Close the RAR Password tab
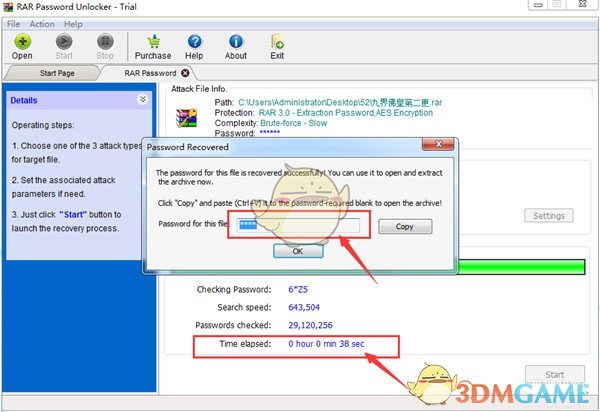Image resolution: width=600 pixels, height=412 pixels. pos(185,73)
